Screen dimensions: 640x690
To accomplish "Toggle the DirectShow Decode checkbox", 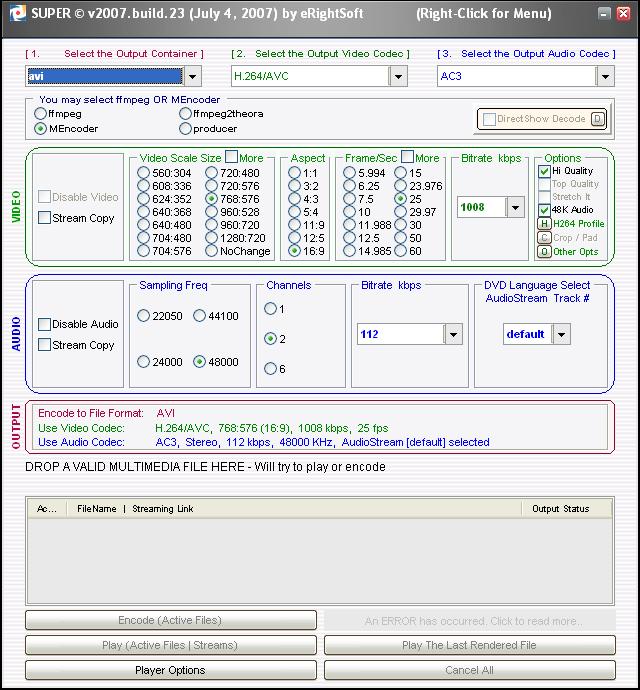I will (x=489, y=119).
